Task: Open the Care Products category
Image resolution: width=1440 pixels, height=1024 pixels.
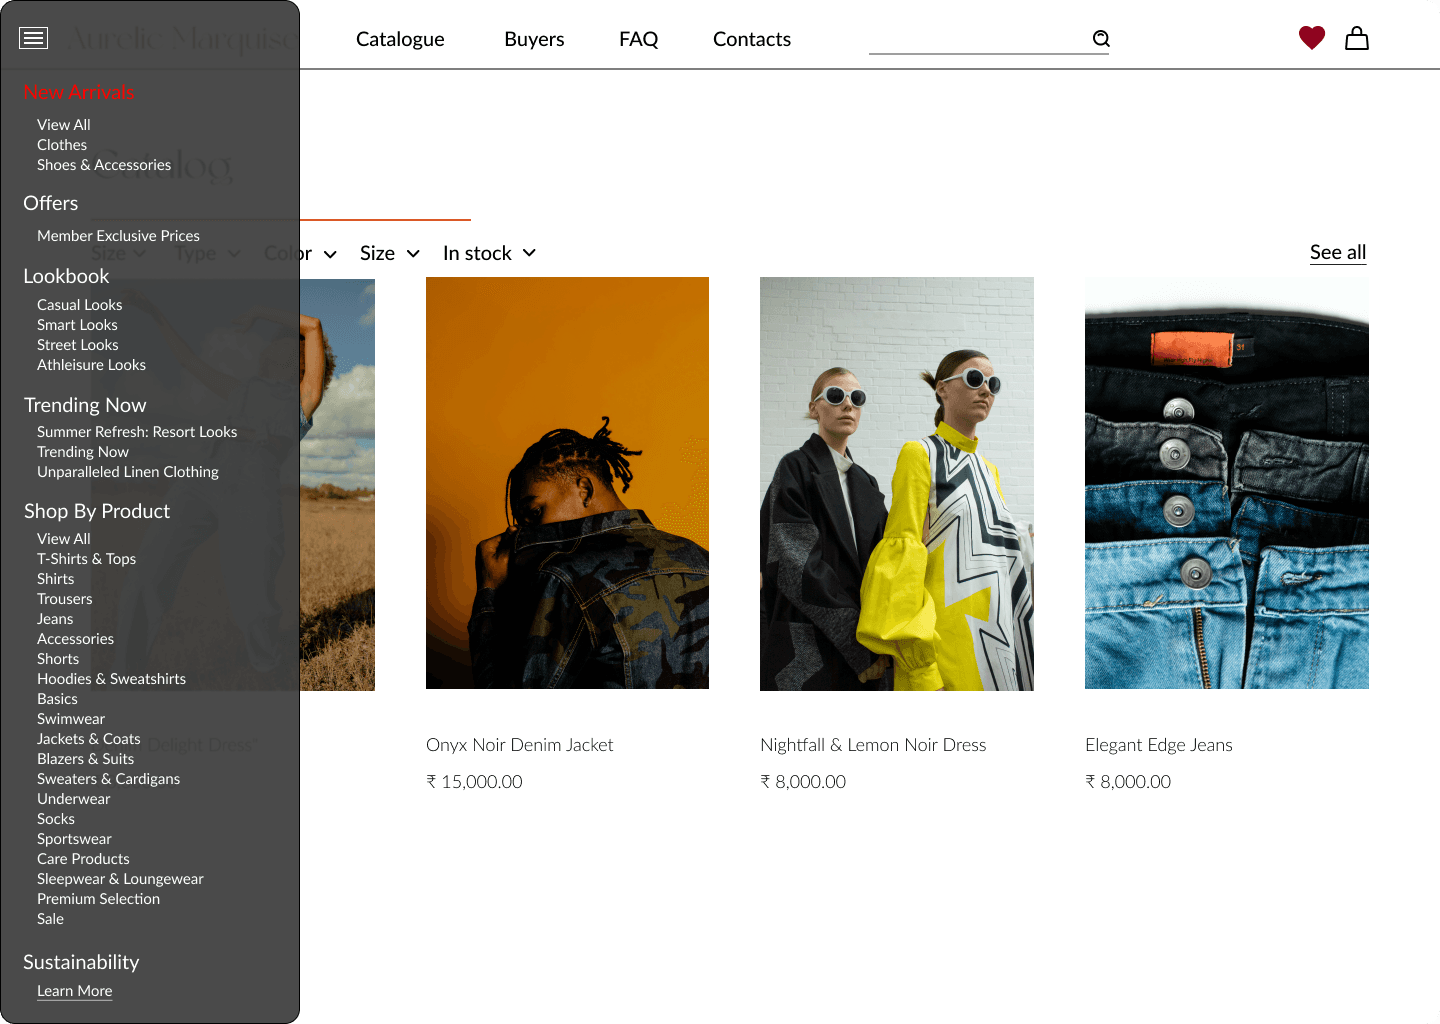Action: click(x=83, y=859)
